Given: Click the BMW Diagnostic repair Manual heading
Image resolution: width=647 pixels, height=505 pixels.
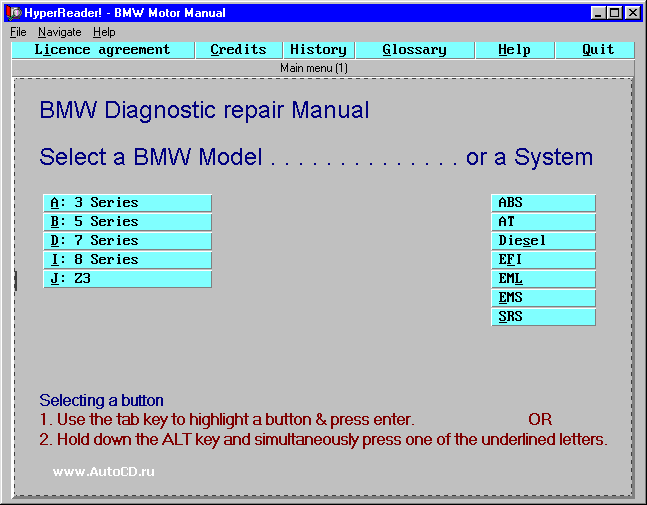Looking at the screenshot, I should 204,111.
